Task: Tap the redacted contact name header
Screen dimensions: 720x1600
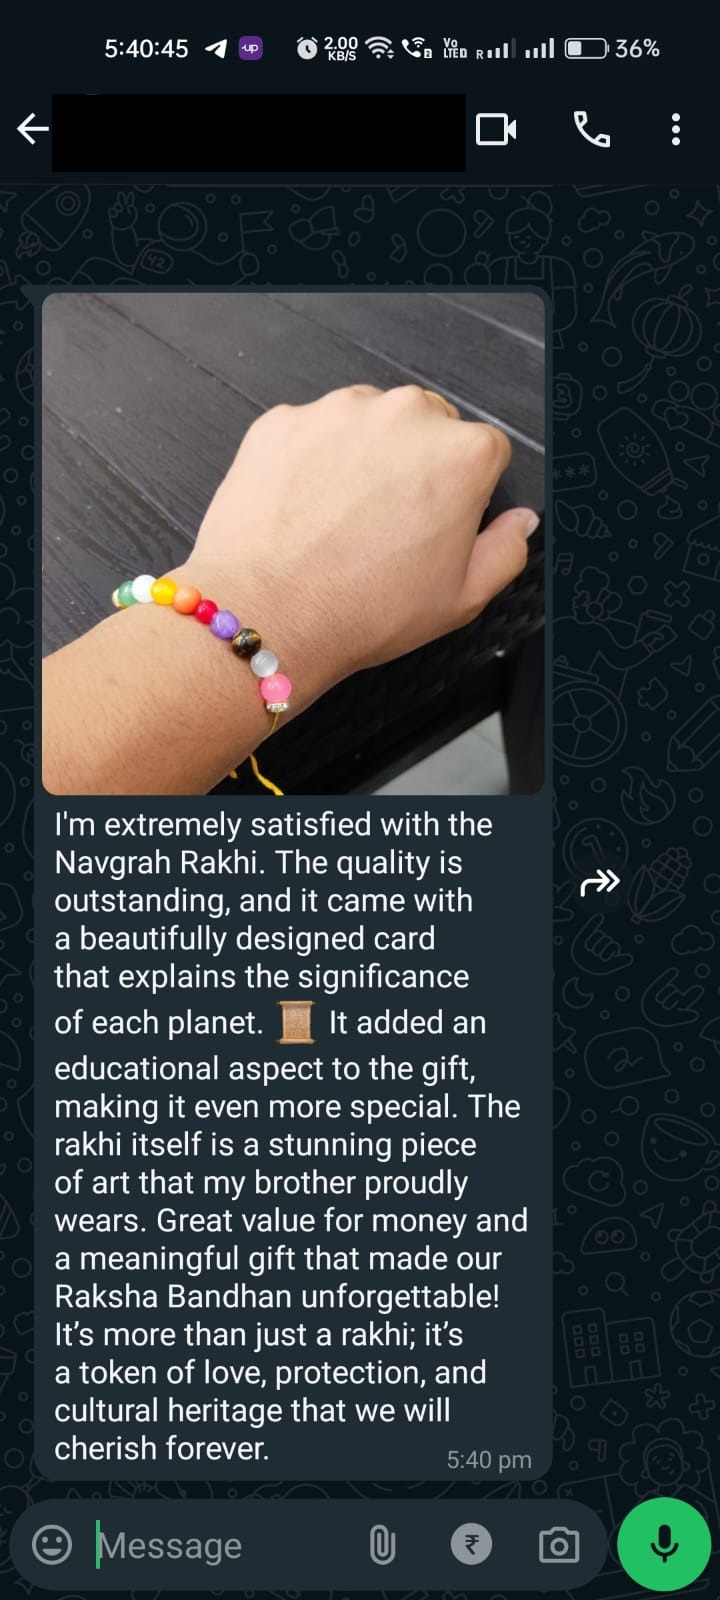Action: (x=258, y=133)
